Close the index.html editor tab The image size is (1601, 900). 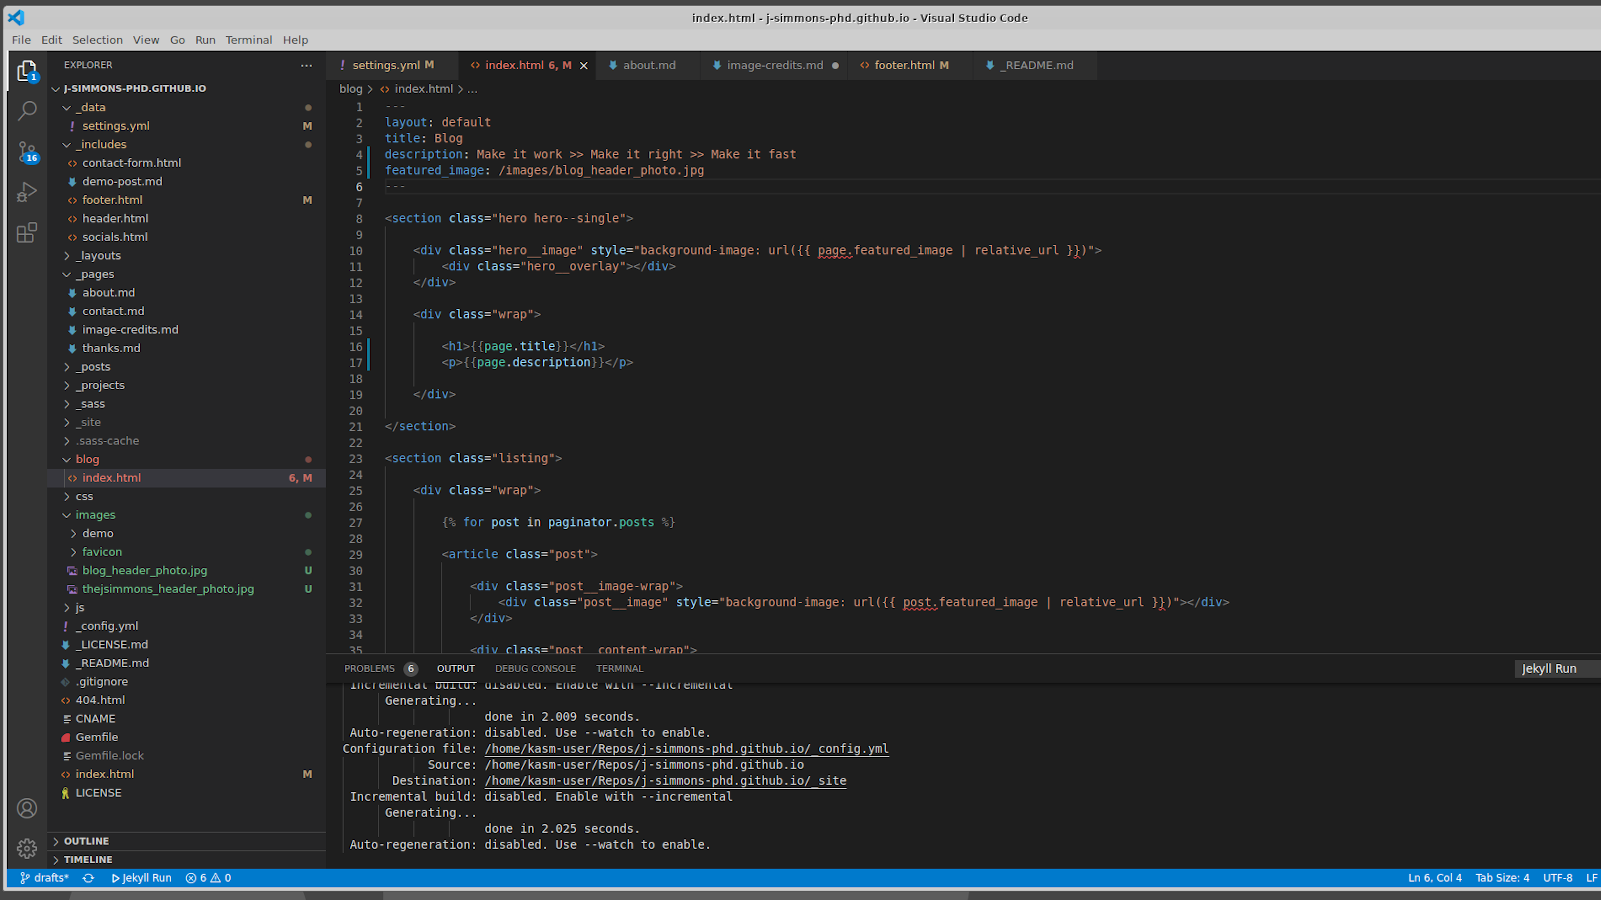(x=584, y=66)
